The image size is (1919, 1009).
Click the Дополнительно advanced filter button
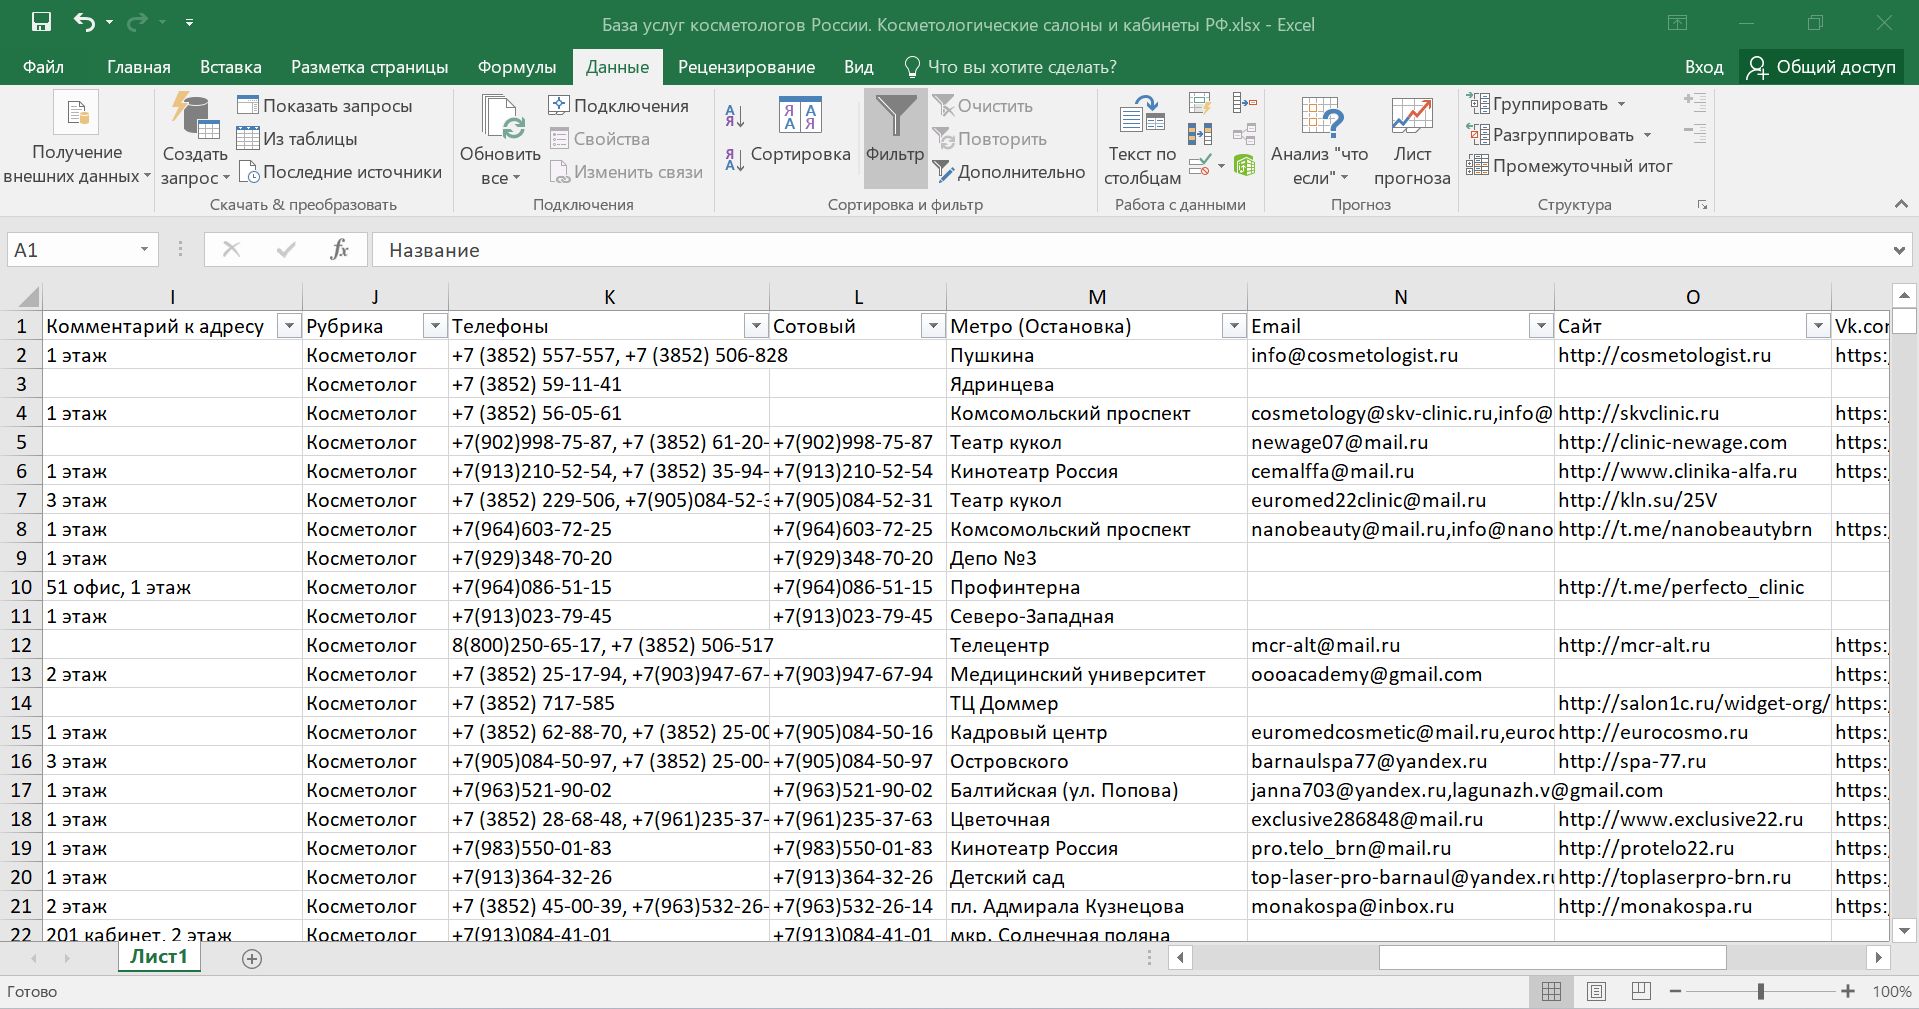pos(1009,172)
